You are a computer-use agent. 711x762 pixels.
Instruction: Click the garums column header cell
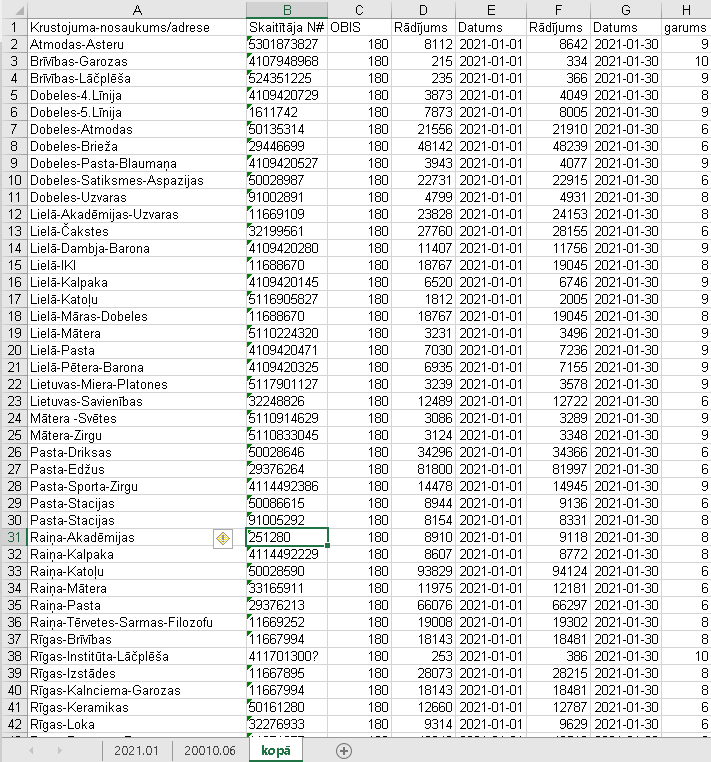[686, 27]
